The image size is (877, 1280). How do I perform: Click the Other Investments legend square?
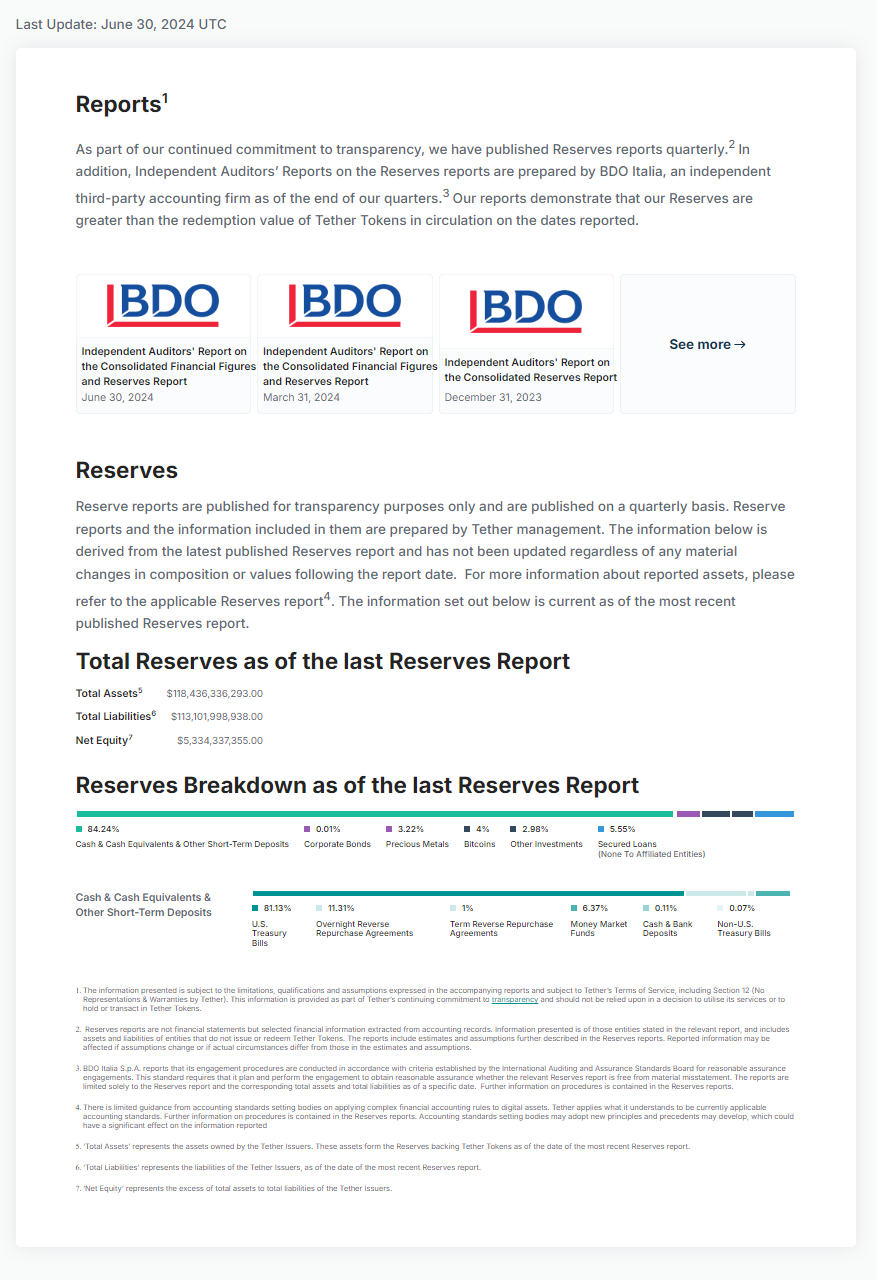click(513, 829)
